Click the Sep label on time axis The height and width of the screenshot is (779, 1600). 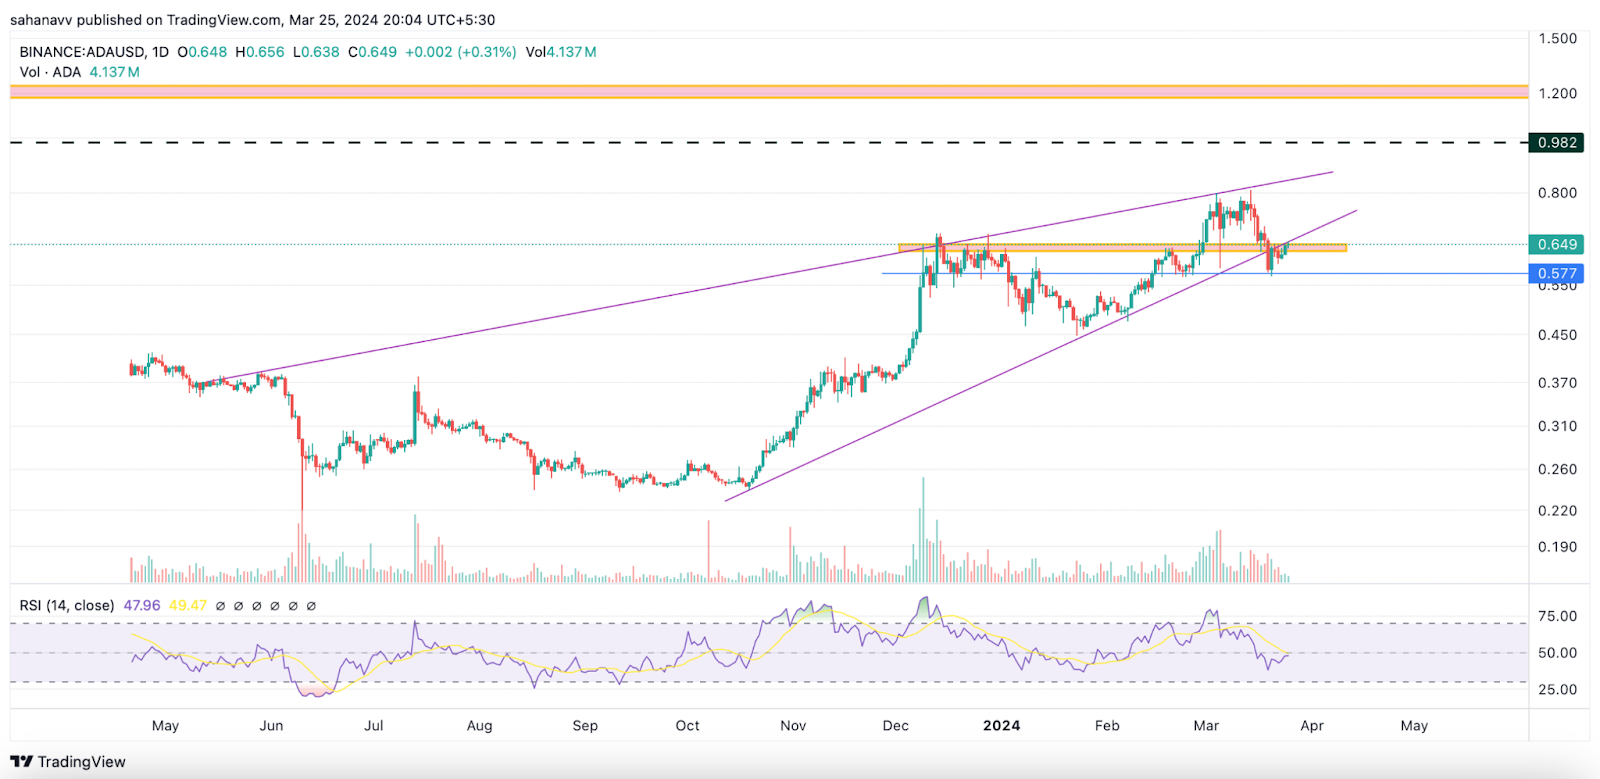pyautogui.click(x=585, y=726)
